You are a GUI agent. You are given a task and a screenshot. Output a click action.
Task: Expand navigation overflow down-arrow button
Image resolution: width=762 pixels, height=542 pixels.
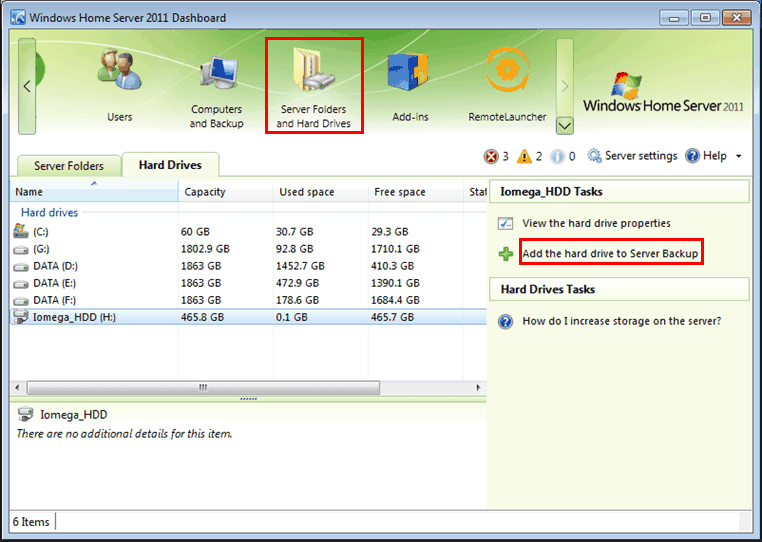(565, 125)
